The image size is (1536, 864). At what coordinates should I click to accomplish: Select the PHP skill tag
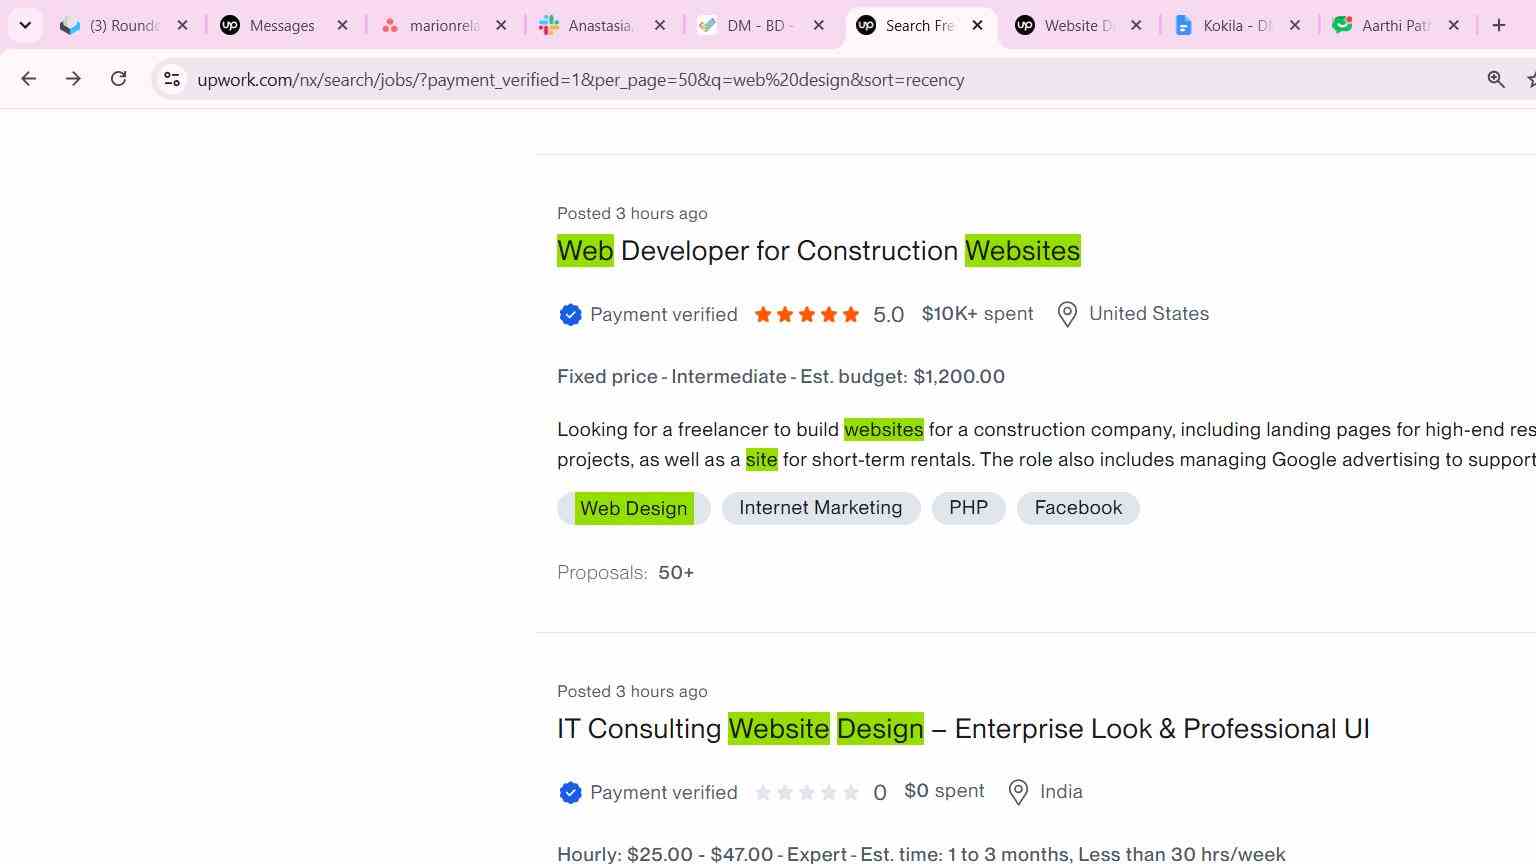tap(968, 508)
